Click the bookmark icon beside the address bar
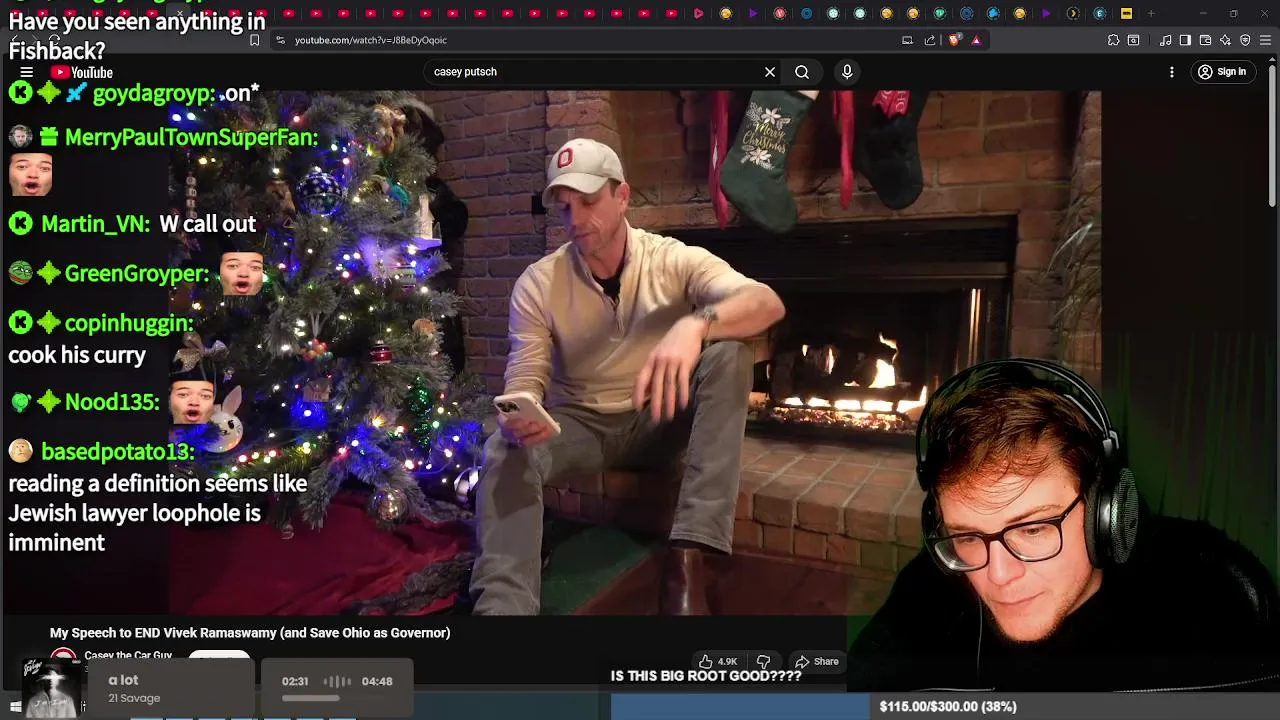Screen dimensions: 1280x720 (254, 40)
